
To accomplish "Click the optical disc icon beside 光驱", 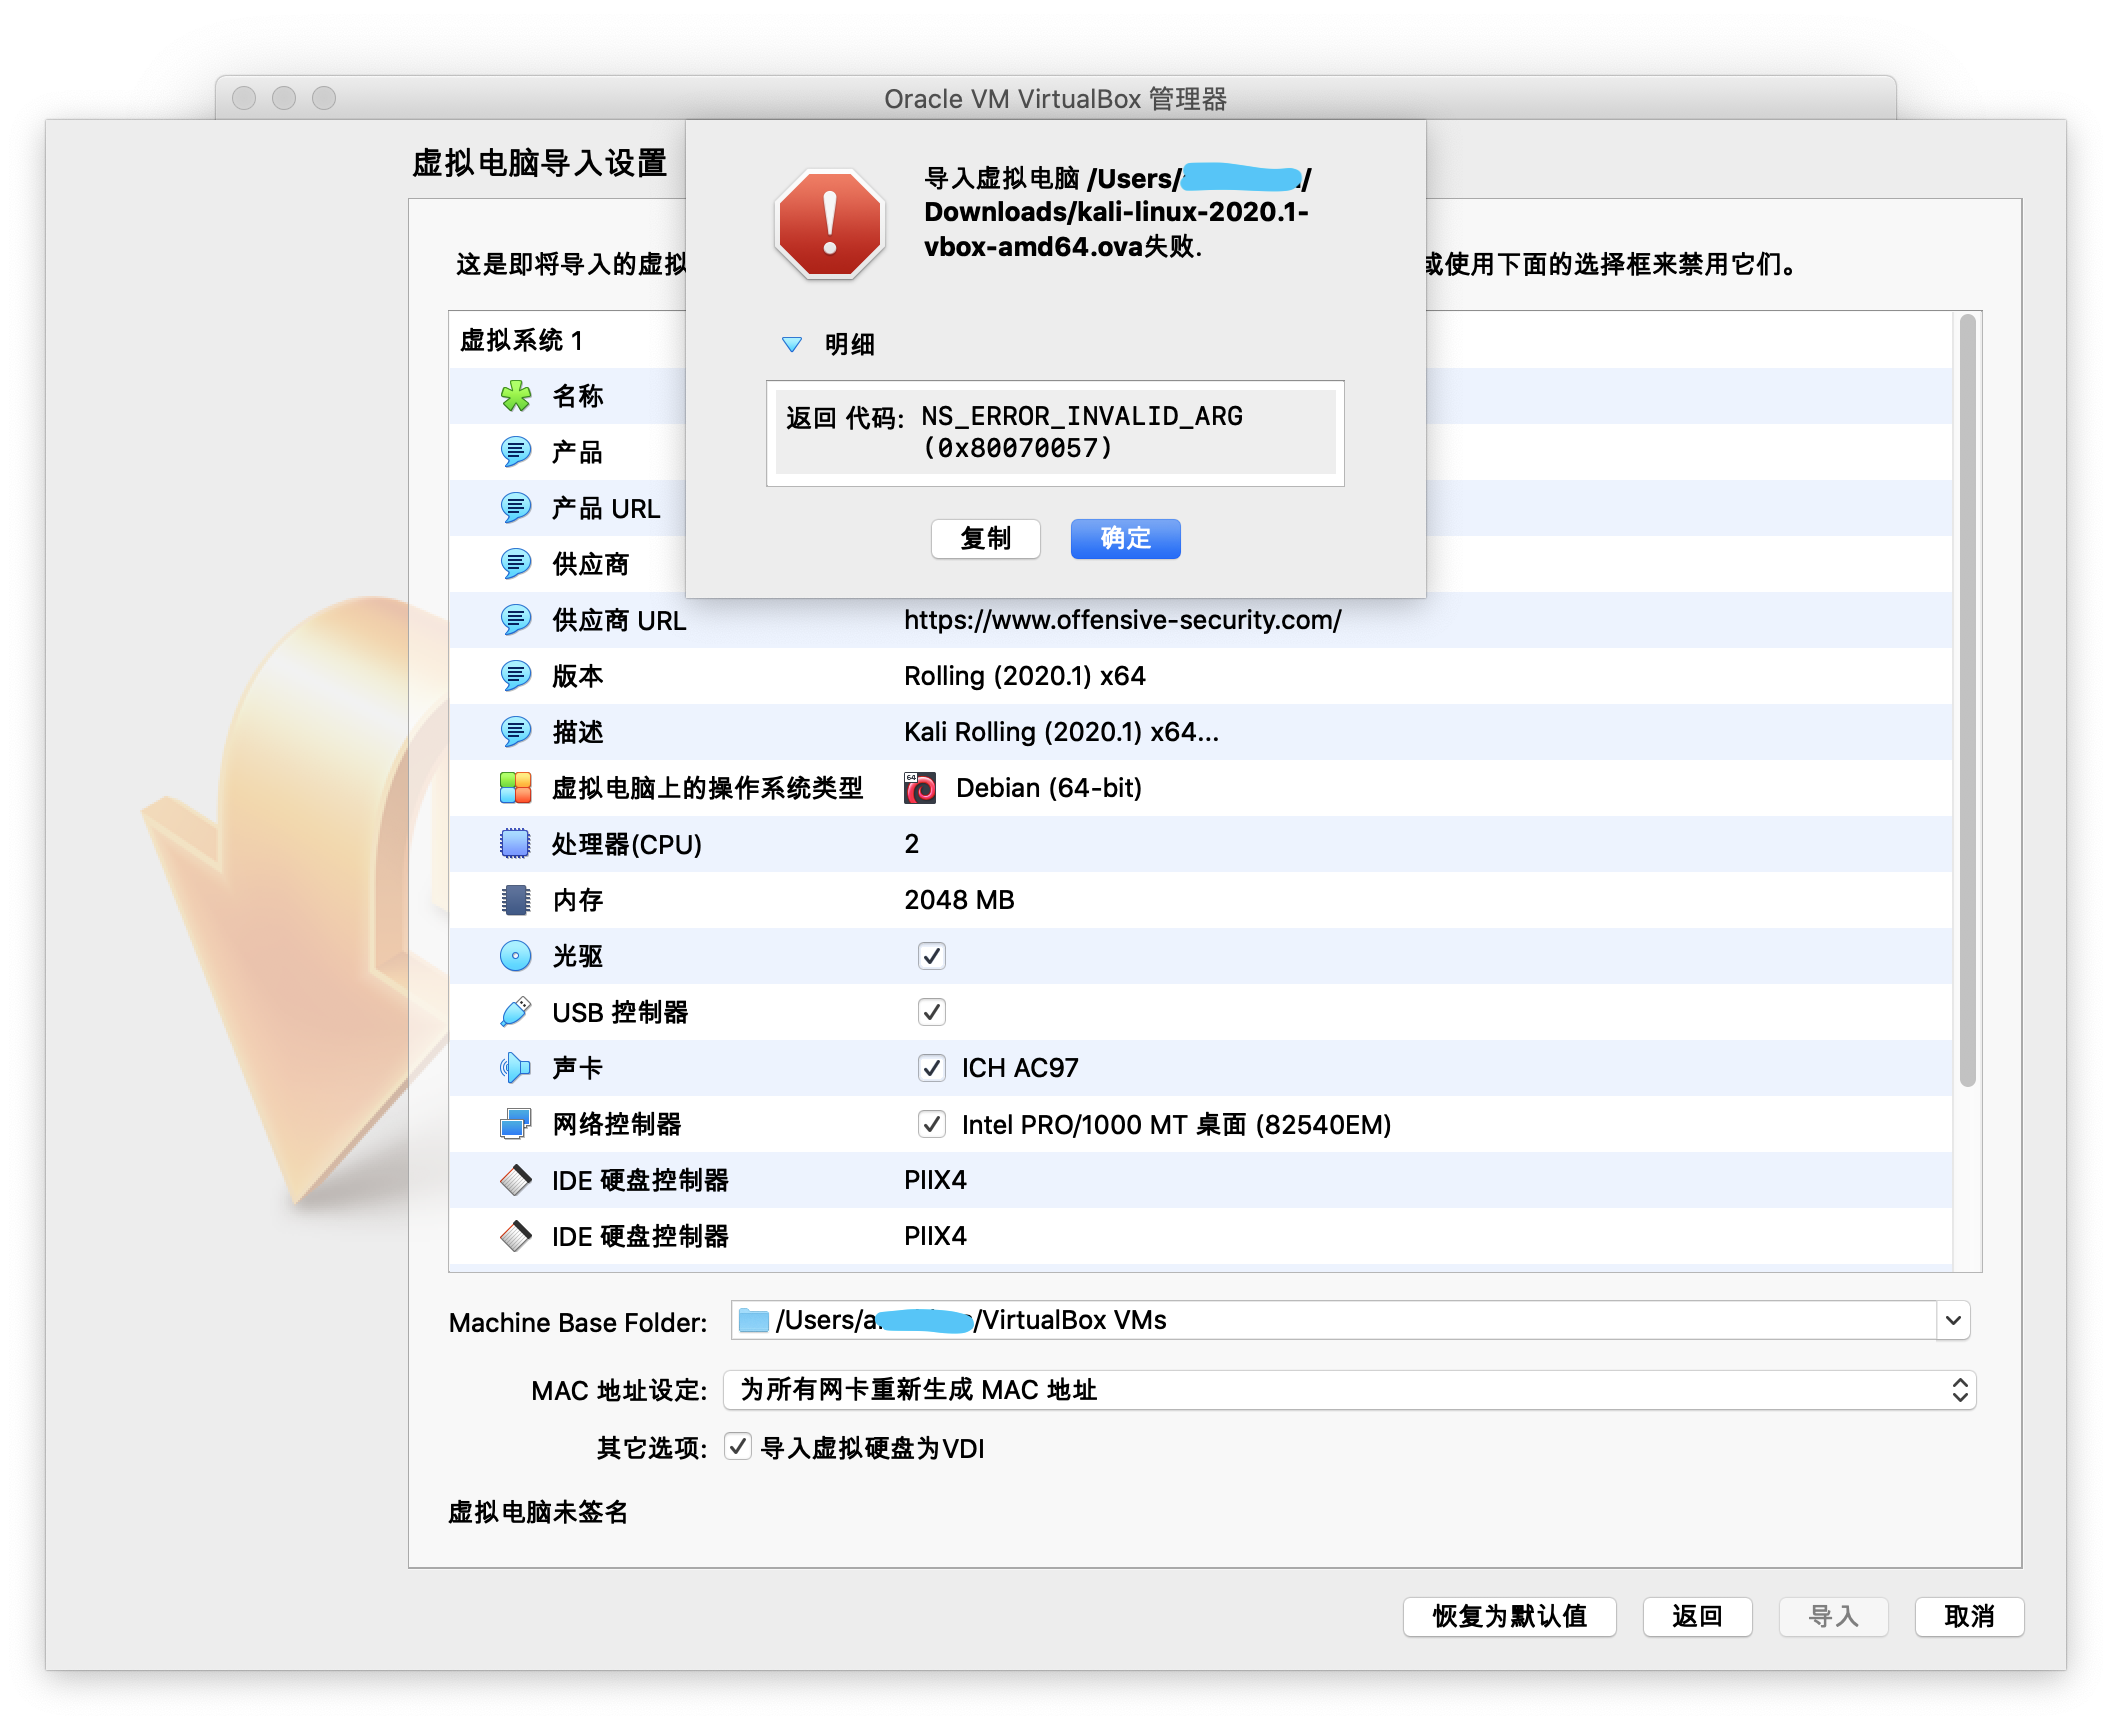I will click(x=516, y=956).
